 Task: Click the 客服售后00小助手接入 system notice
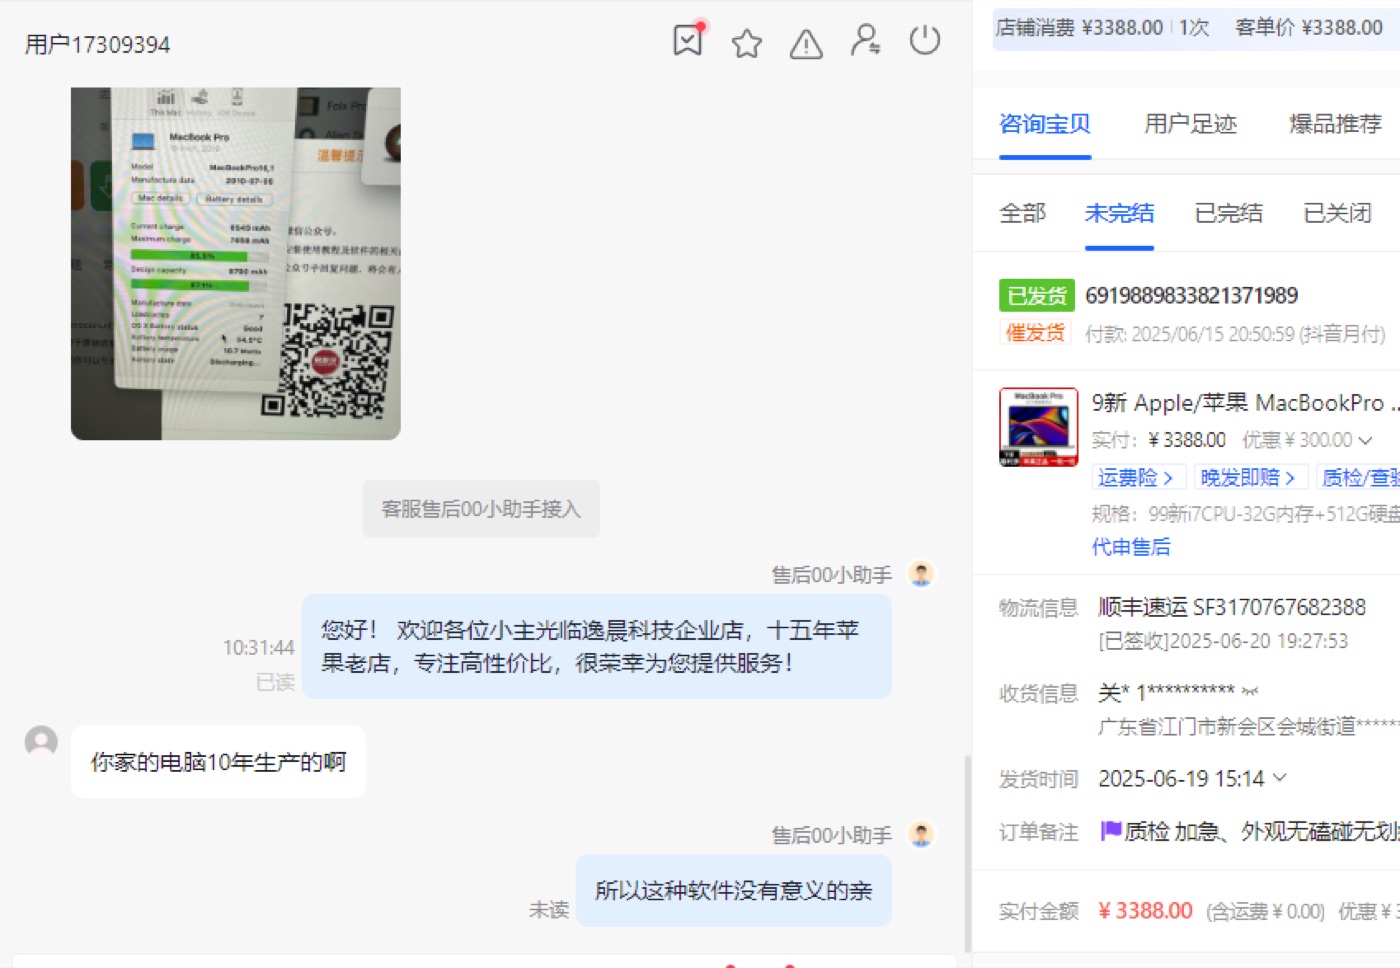(481, 509)
